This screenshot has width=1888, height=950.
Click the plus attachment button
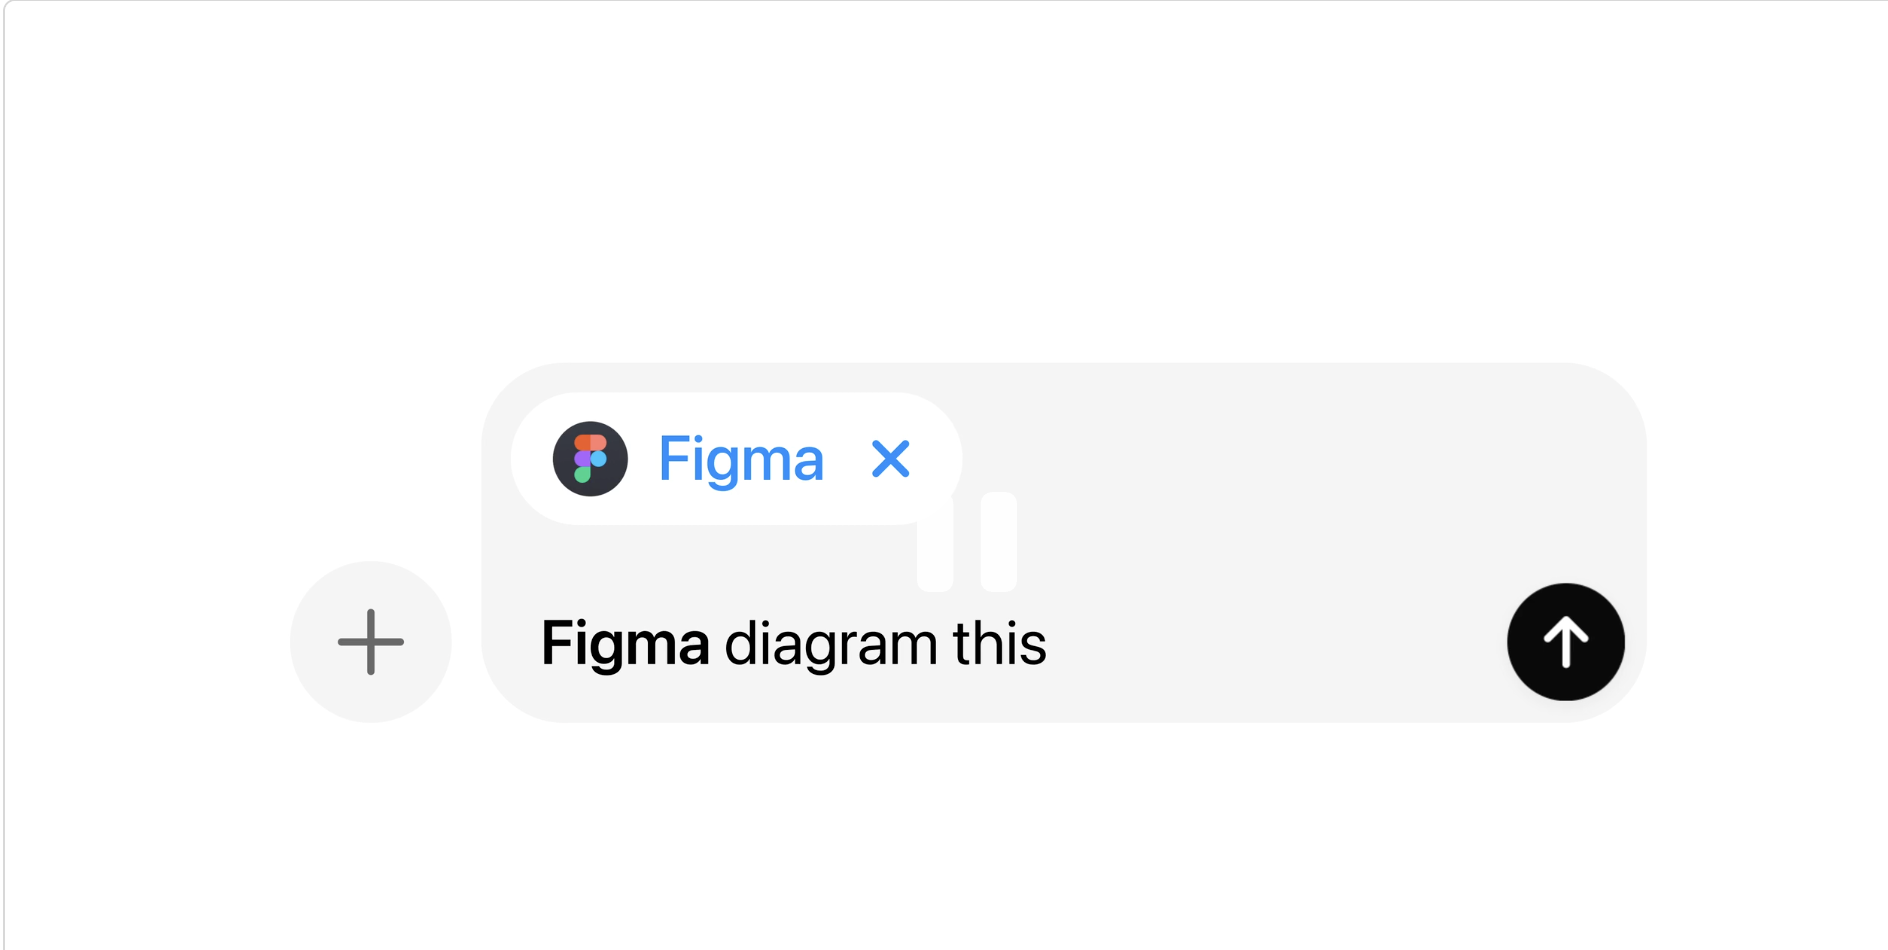370,642
